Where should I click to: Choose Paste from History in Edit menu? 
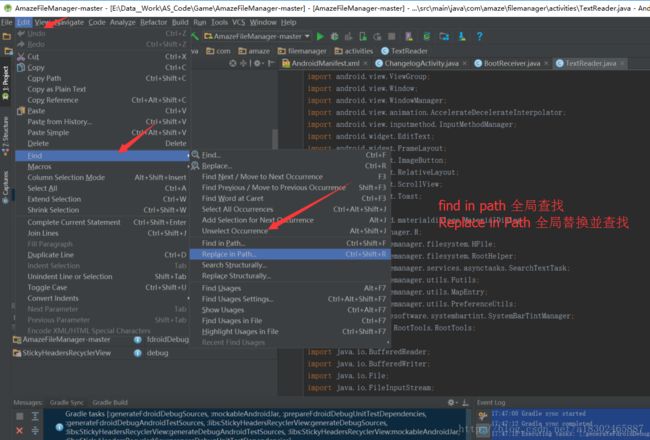(x=102, y=122)
